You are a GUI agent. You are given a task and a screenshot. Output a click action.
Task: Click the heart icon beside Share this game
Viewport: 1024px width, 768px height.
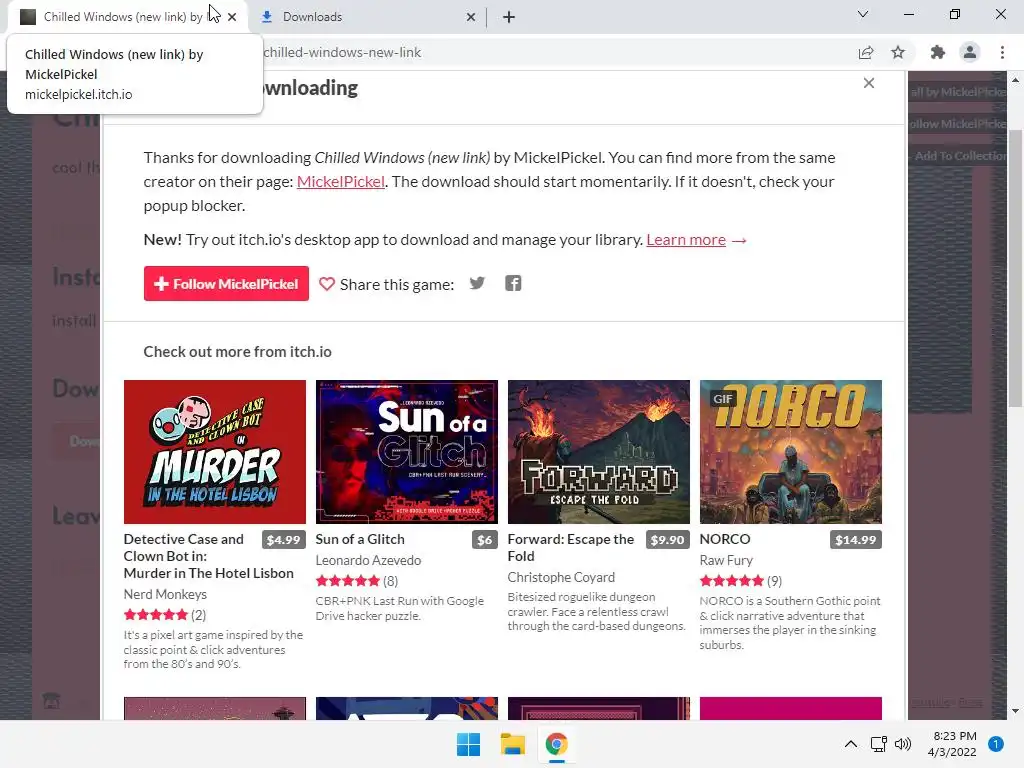click(327, 284)
